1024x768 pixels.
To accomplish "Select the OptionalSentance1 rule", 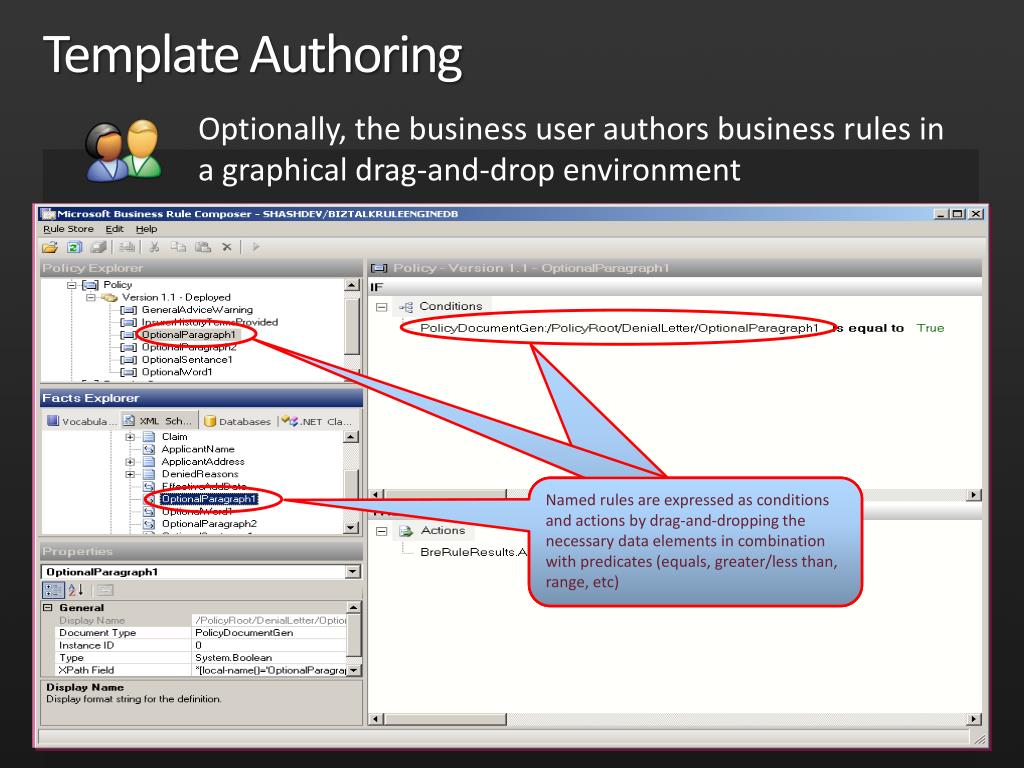I will click(x=187, y=360).
